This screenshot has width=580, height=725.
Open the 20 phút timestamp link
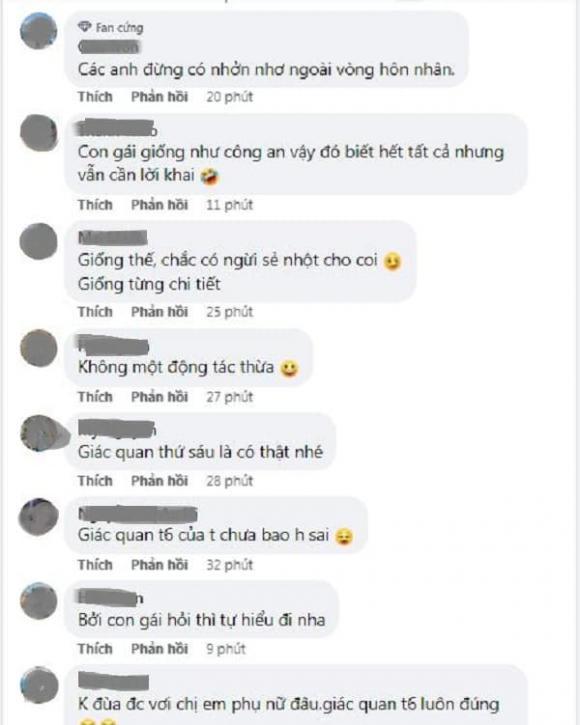point(230,97)
